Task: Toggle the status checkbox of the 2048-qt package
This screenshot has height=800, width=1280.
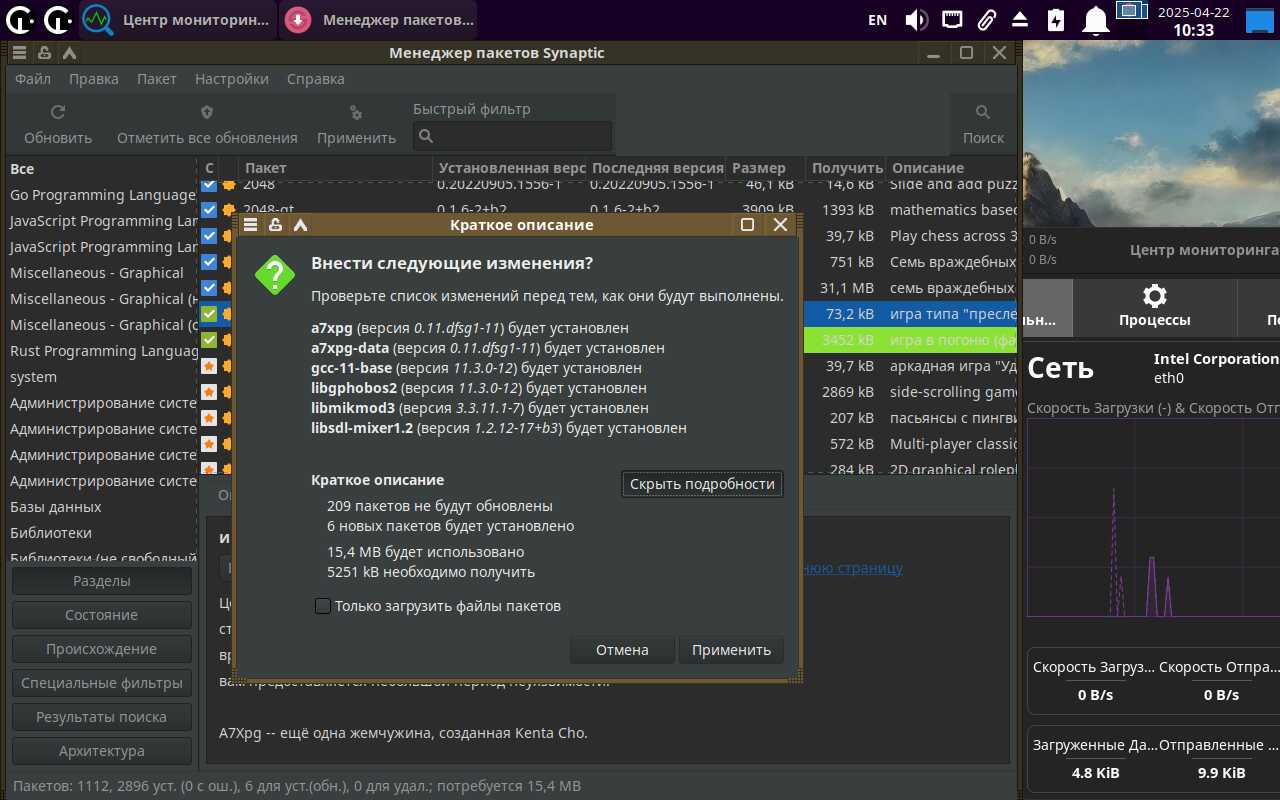Action: click(x=209, y=210)
